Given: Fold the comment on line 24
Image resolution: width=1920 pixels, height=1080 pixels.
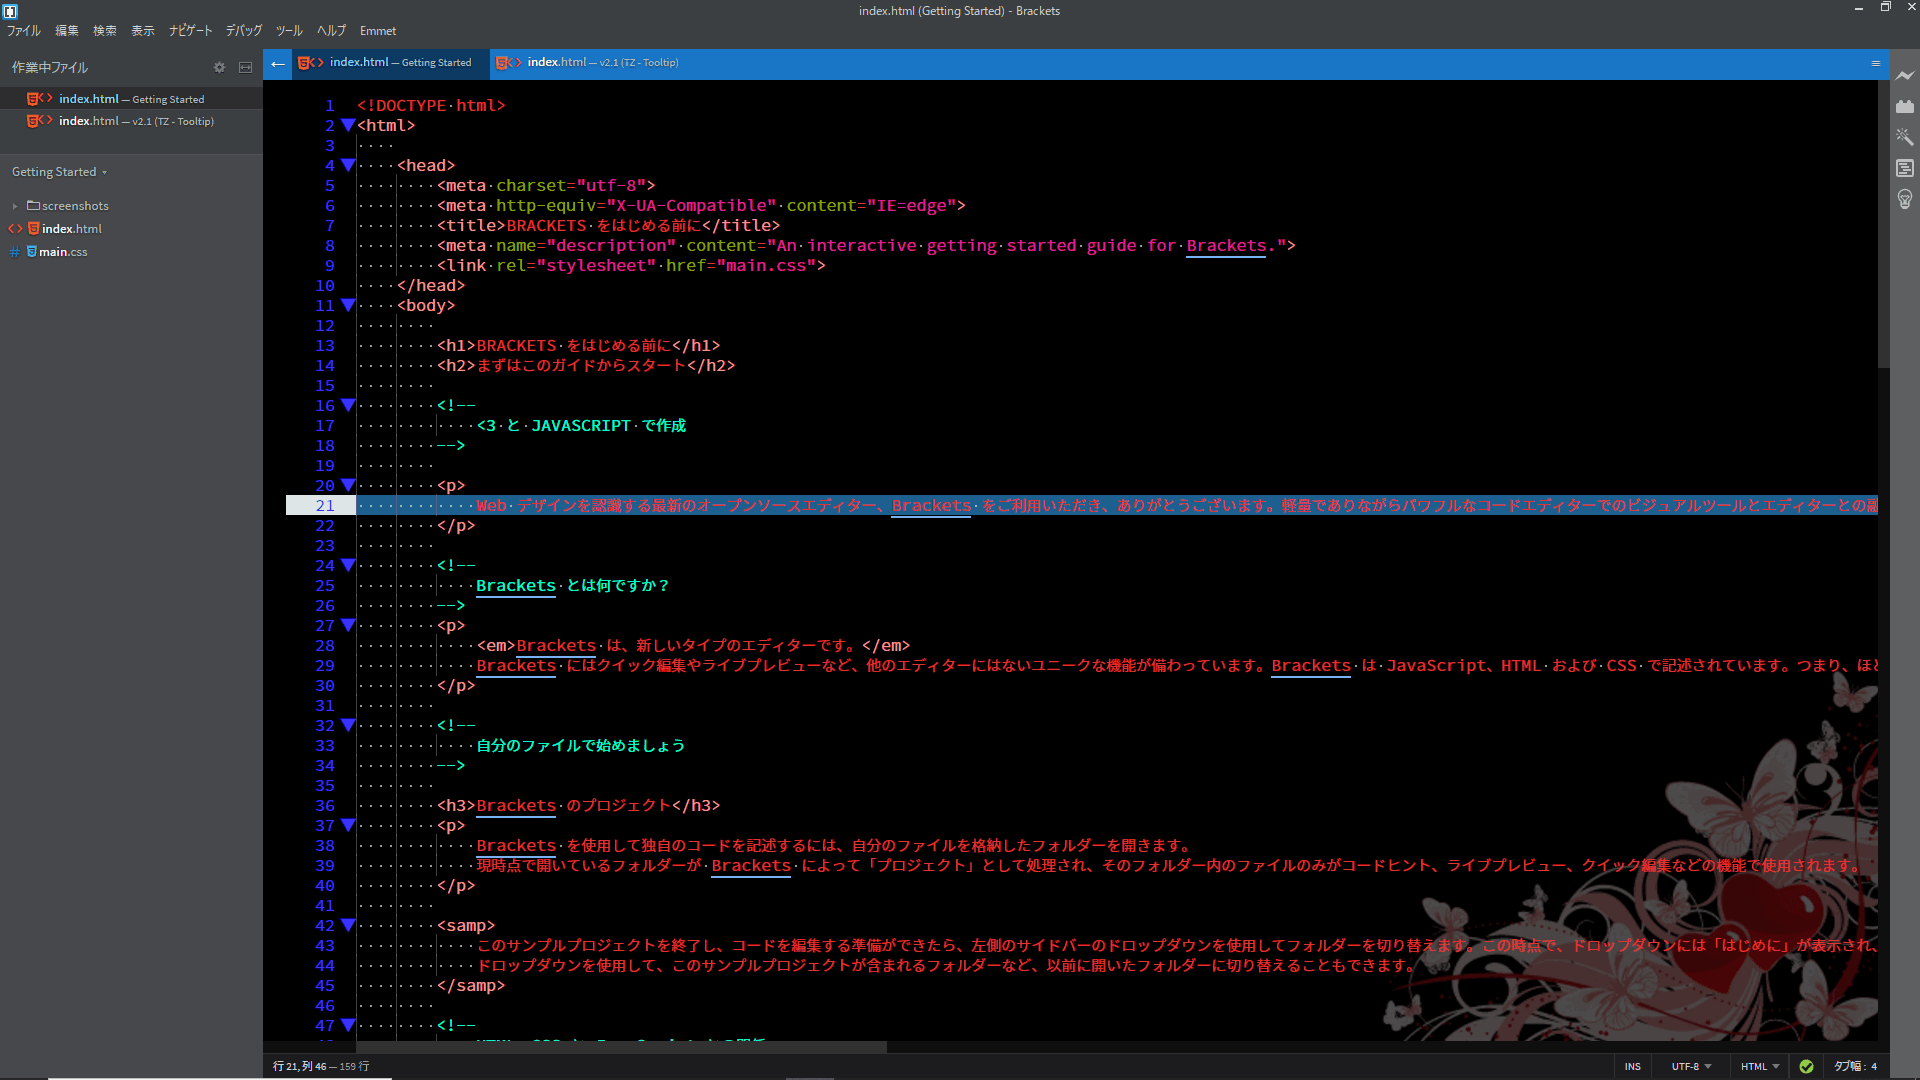Looking at the screenshot, I should pyautogui.click(x=347, y=565).
